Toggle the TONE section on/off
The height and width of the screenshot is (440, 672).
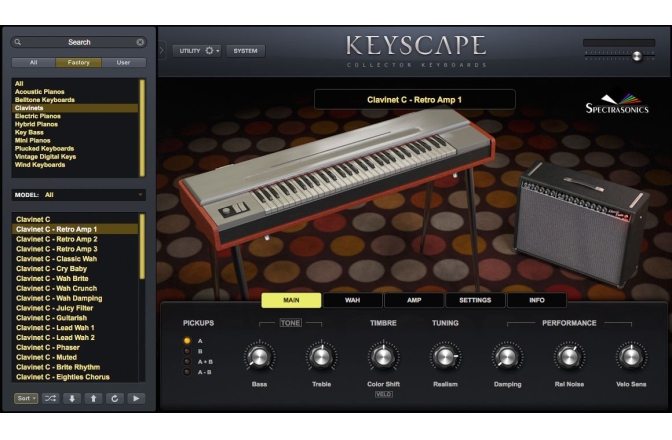point(291,323)
